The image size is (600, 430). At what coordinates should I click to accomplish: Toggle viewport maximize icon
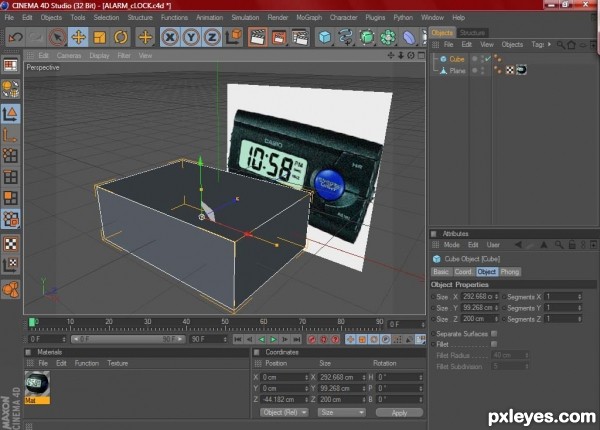click(x=421, y=55)
